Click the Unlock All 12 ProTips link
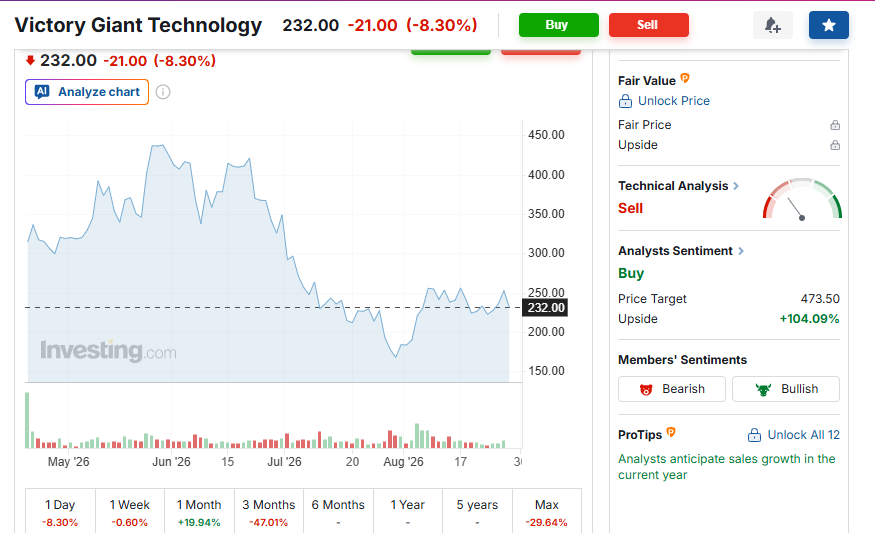The height and width of the screenshot is (533, 875). coord(794,435)
